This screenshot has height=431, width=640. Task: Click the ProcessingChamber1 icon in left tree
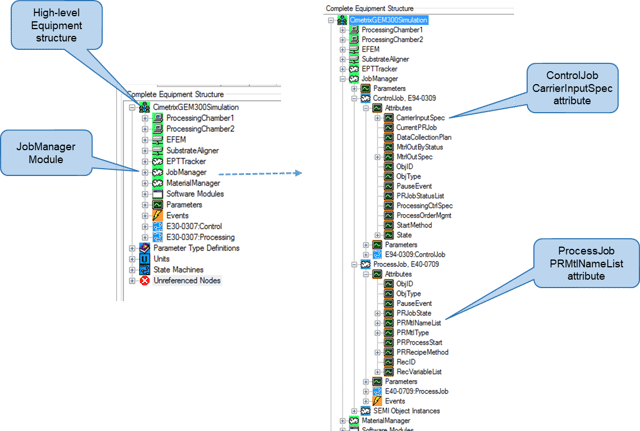158,118
